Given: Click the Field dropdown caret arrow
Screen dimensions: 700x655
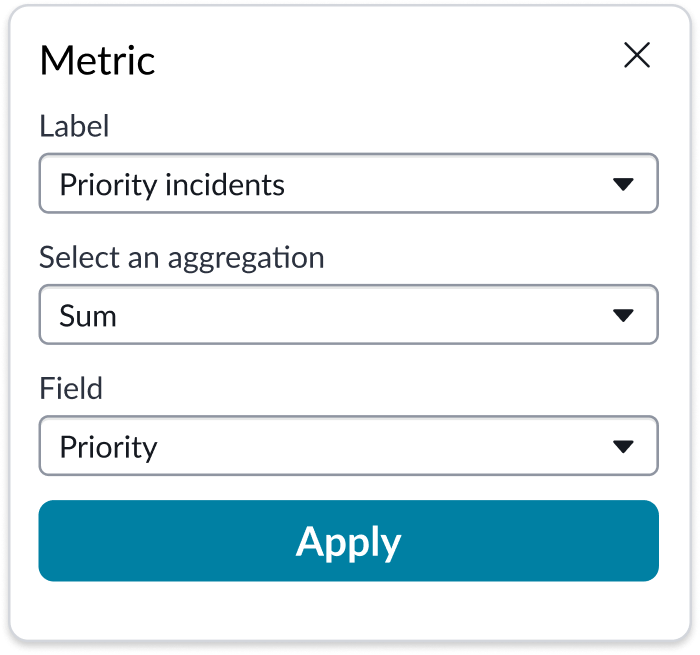Looking at the screenshot, I should (x=623, y=446).
